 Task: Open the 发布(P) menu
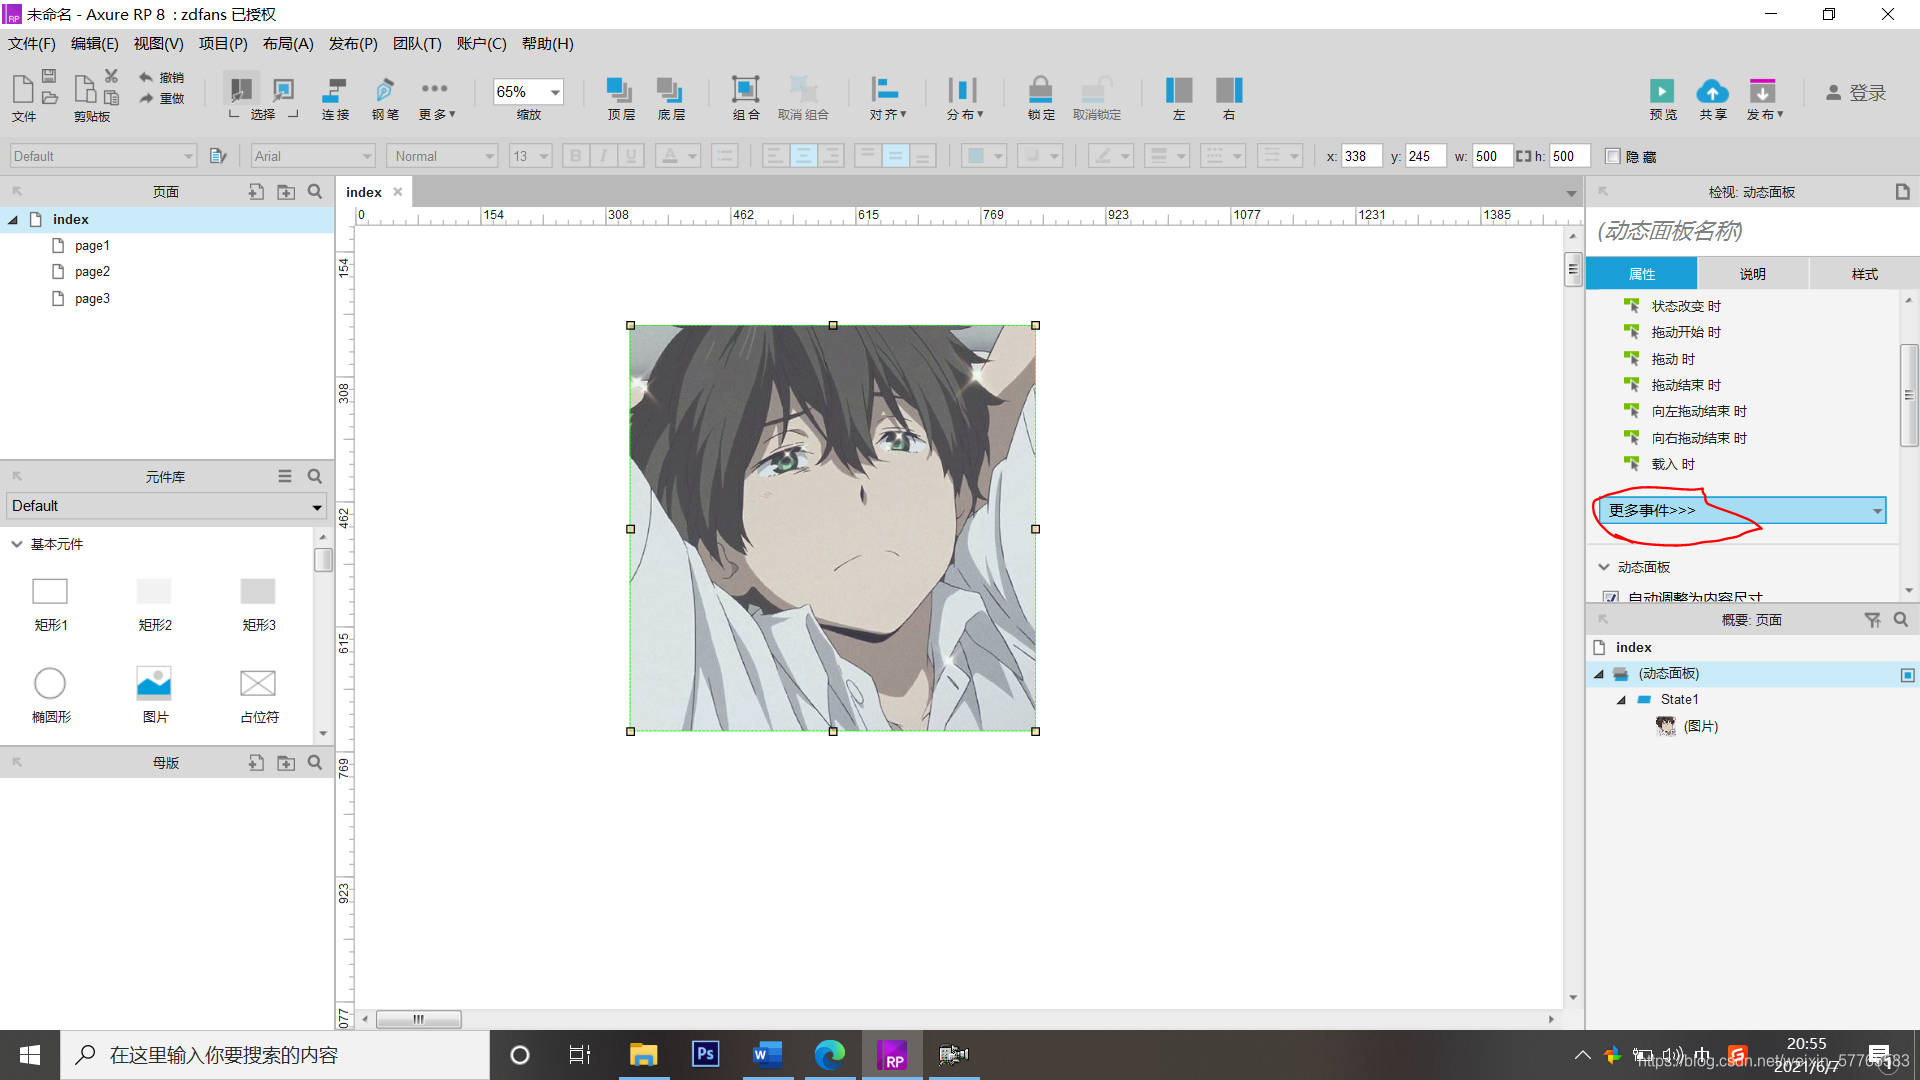tap(353, 44)
